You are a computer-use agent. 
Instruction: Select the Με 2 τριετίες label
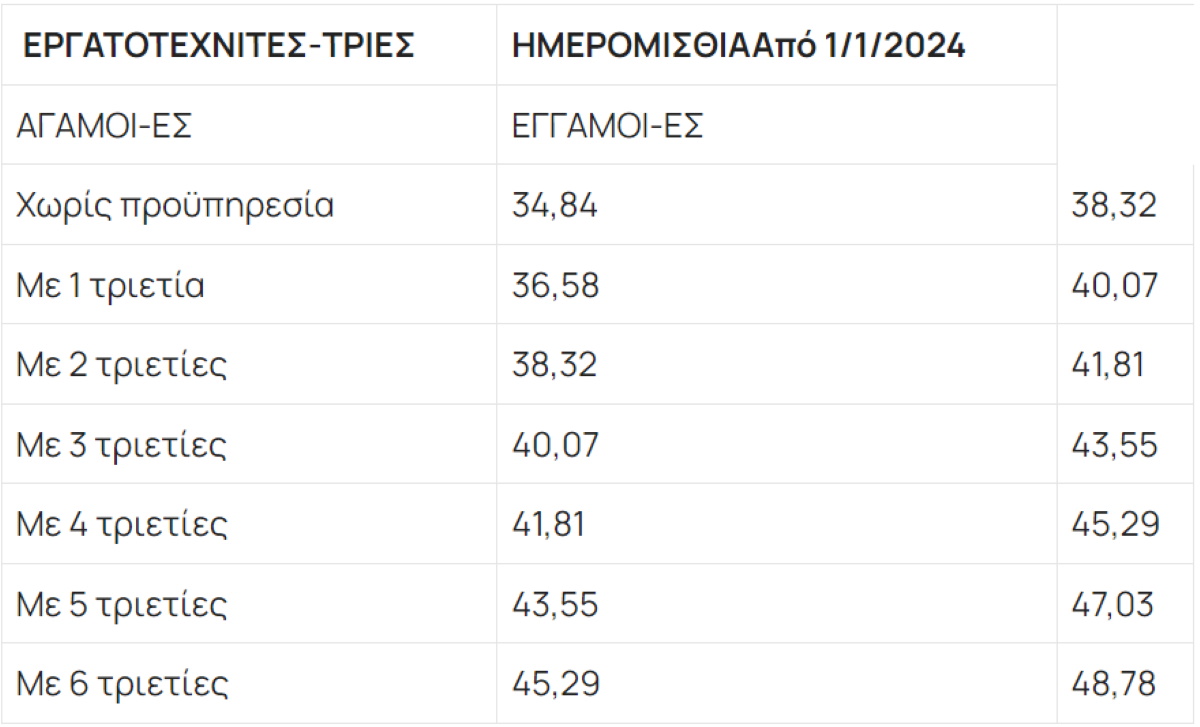coord(122,365)
